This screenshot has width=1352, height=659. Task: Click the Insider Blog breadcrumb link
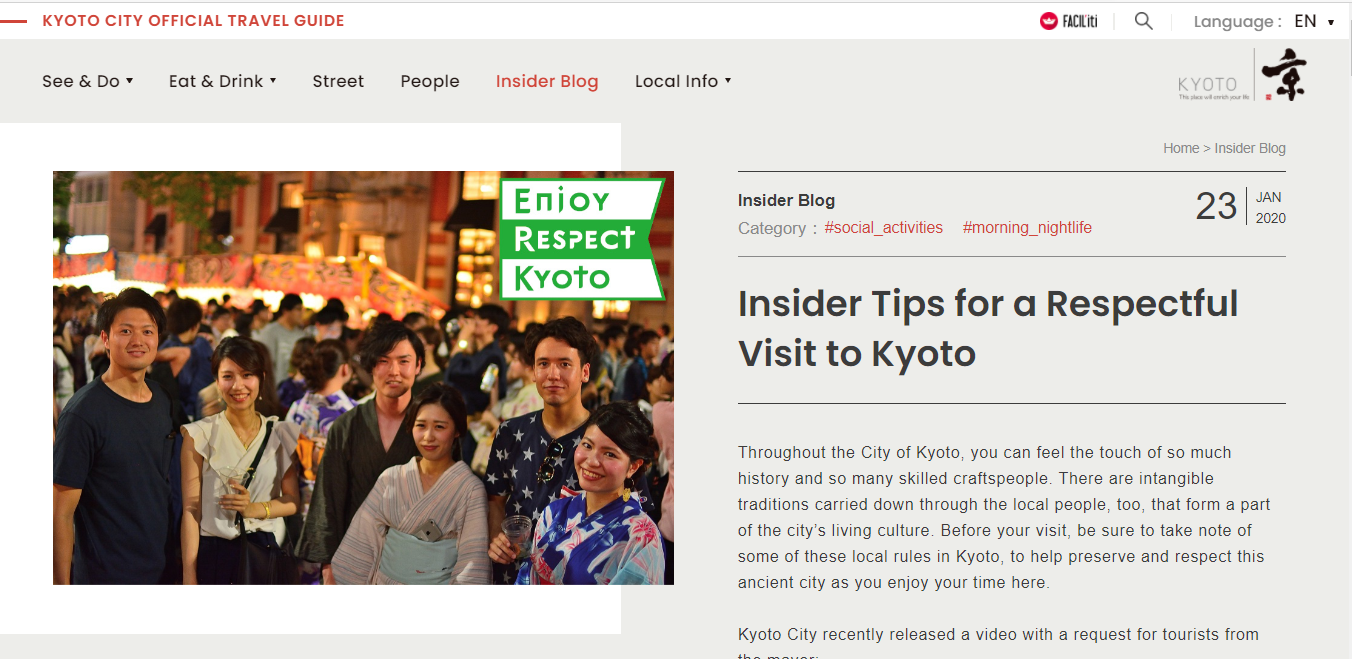(x=1250, y=148)
